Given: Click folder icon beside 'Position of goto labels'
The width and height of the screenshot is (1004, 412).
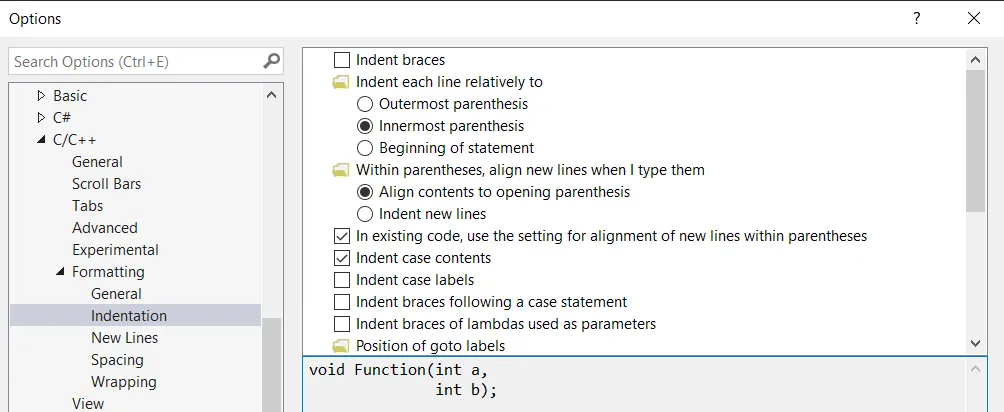Looking at the screenshot, I should pyautogui.click(x=341, y=346).
